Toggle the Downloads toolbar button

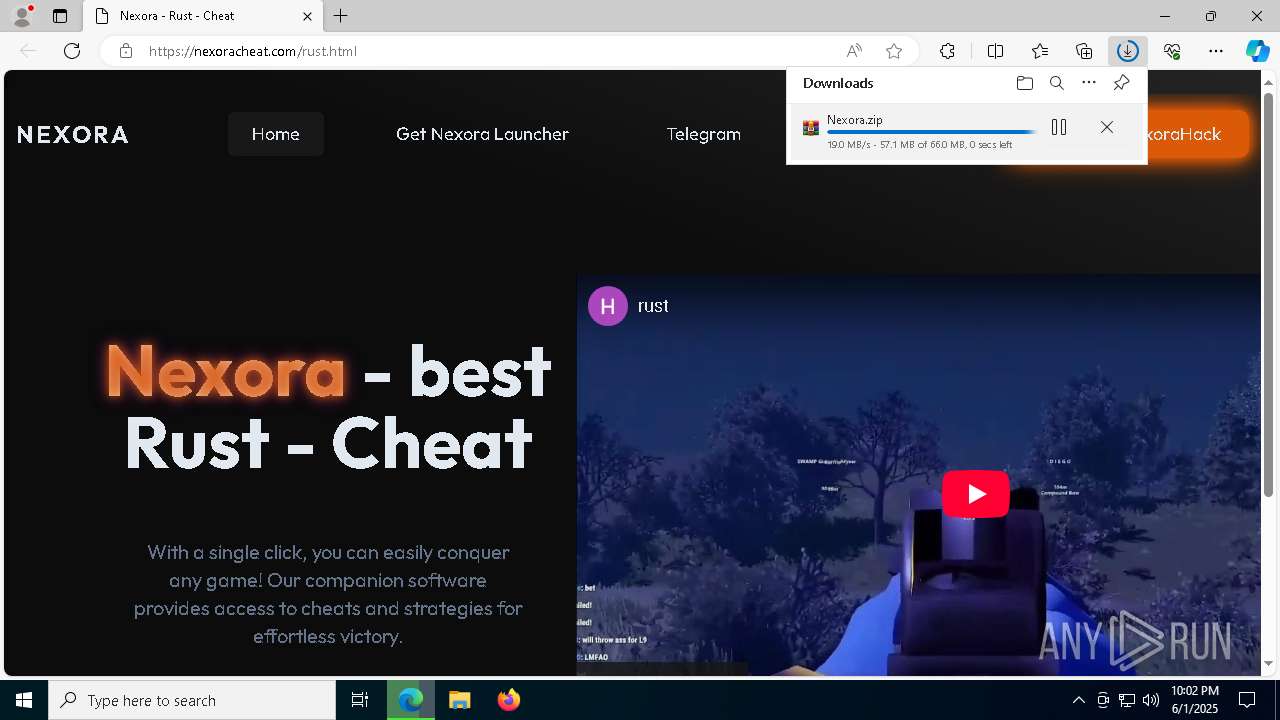pyautogui.click(x=1128, y=51)
